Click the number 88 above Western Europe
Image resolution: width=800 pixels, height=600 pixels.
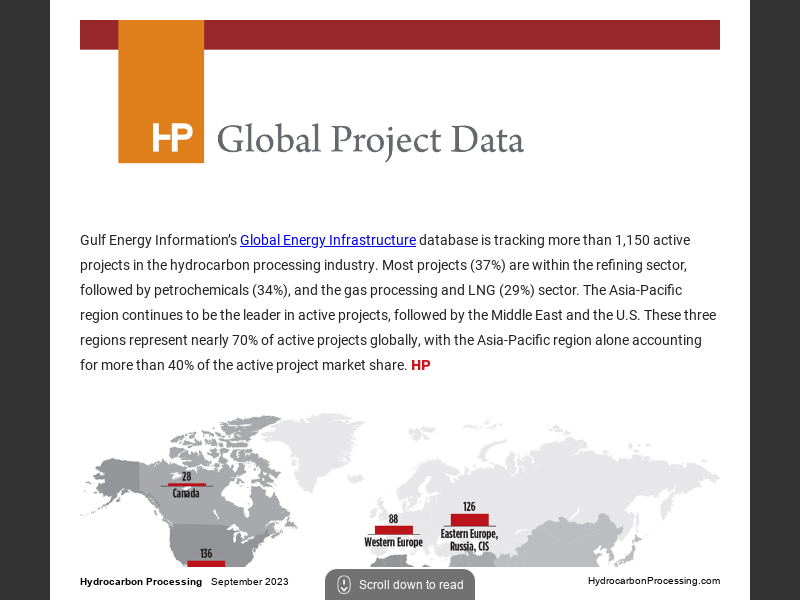tap(393, 519)
